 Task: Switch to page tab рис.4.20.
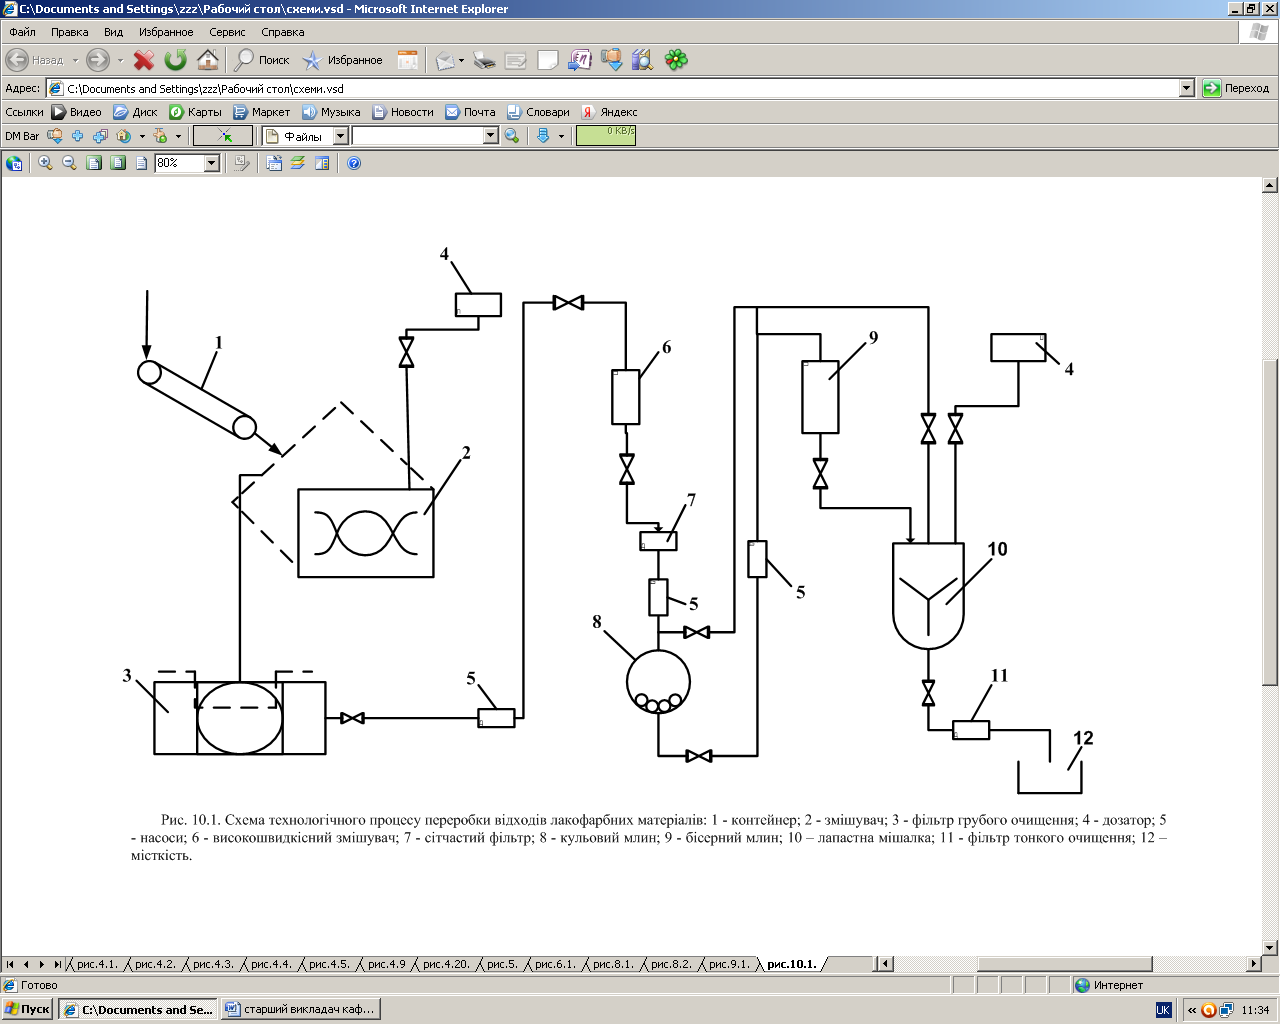click(446, 964)
